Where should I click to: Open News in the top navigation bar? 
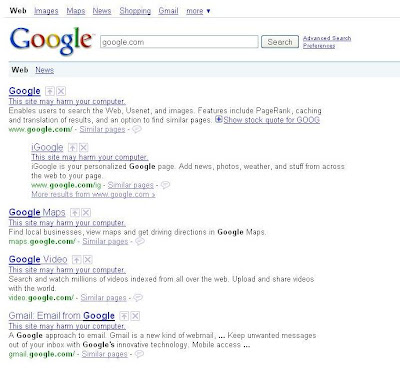(102, 11)
